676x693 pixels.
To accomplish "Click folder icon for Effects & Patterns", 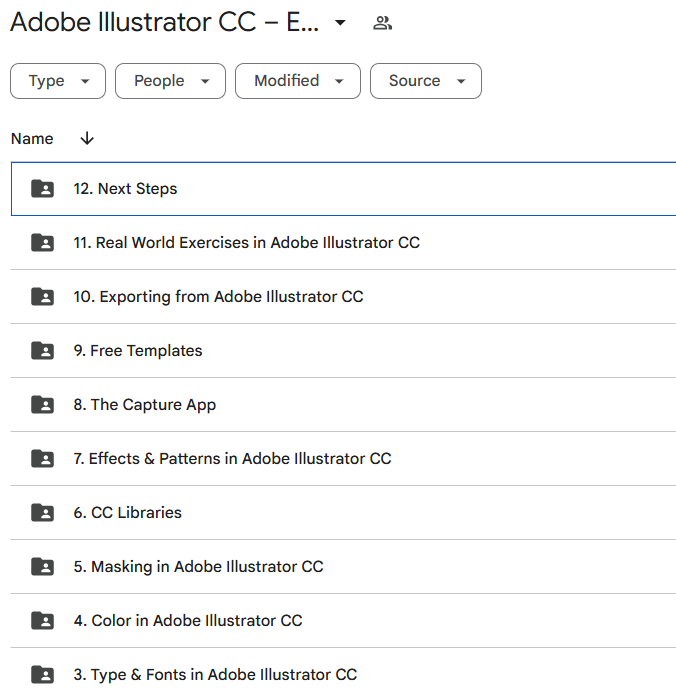I will click(42, 458).
